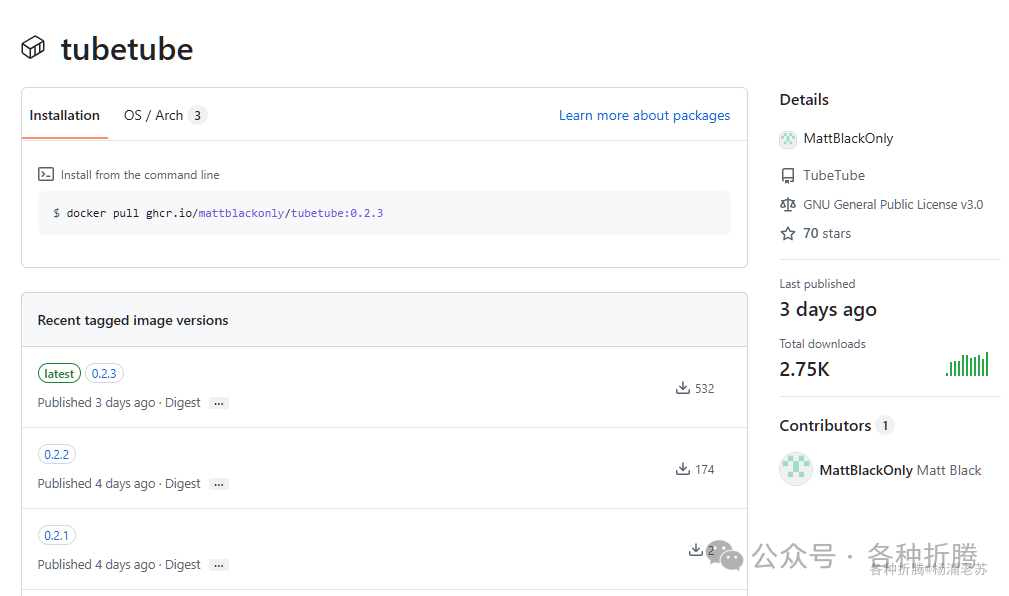
Task: Open GNU General Public License v3.0 link
Action: (893, 205)
